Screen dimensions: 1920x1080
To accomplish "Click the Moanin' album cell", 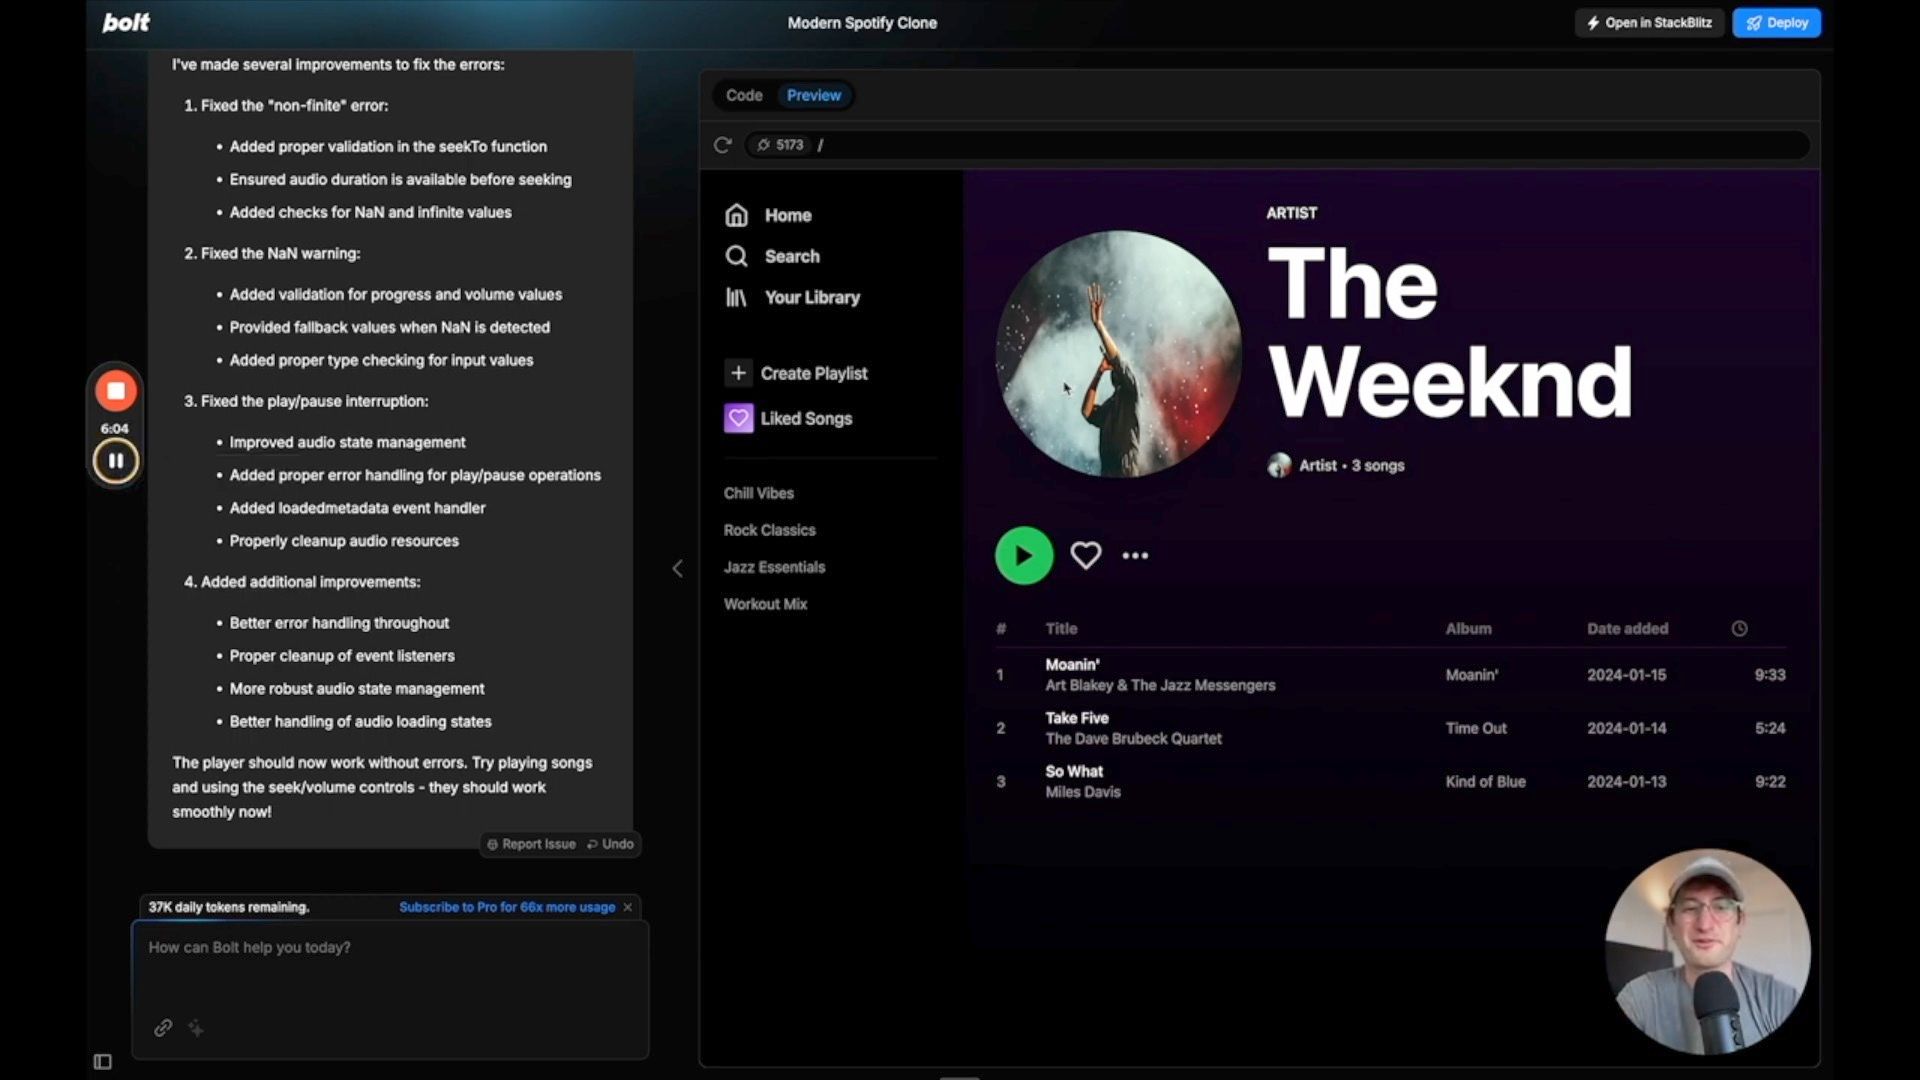I will pos(1472,675).
